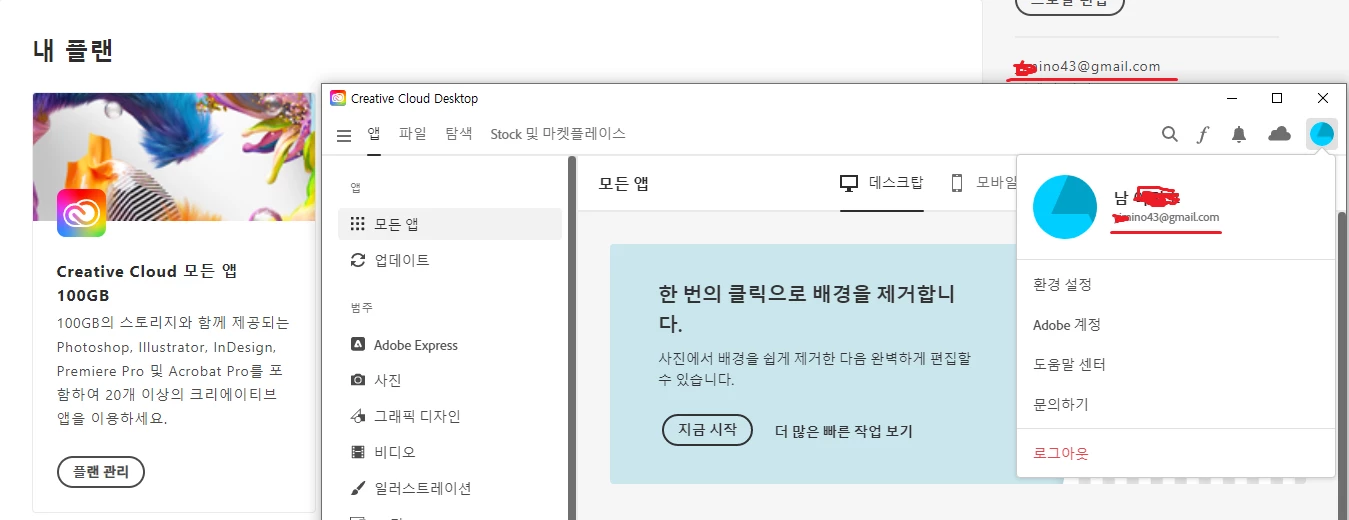Screen dimensions: 1349x520
Task: Click the cloud sync status icon
Action: pyautogui.click(x=1279, y=134)
